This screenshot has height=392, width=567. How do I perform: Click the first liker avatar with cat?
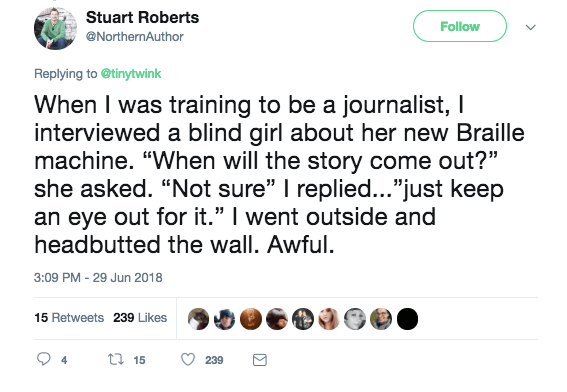[199, 319]
